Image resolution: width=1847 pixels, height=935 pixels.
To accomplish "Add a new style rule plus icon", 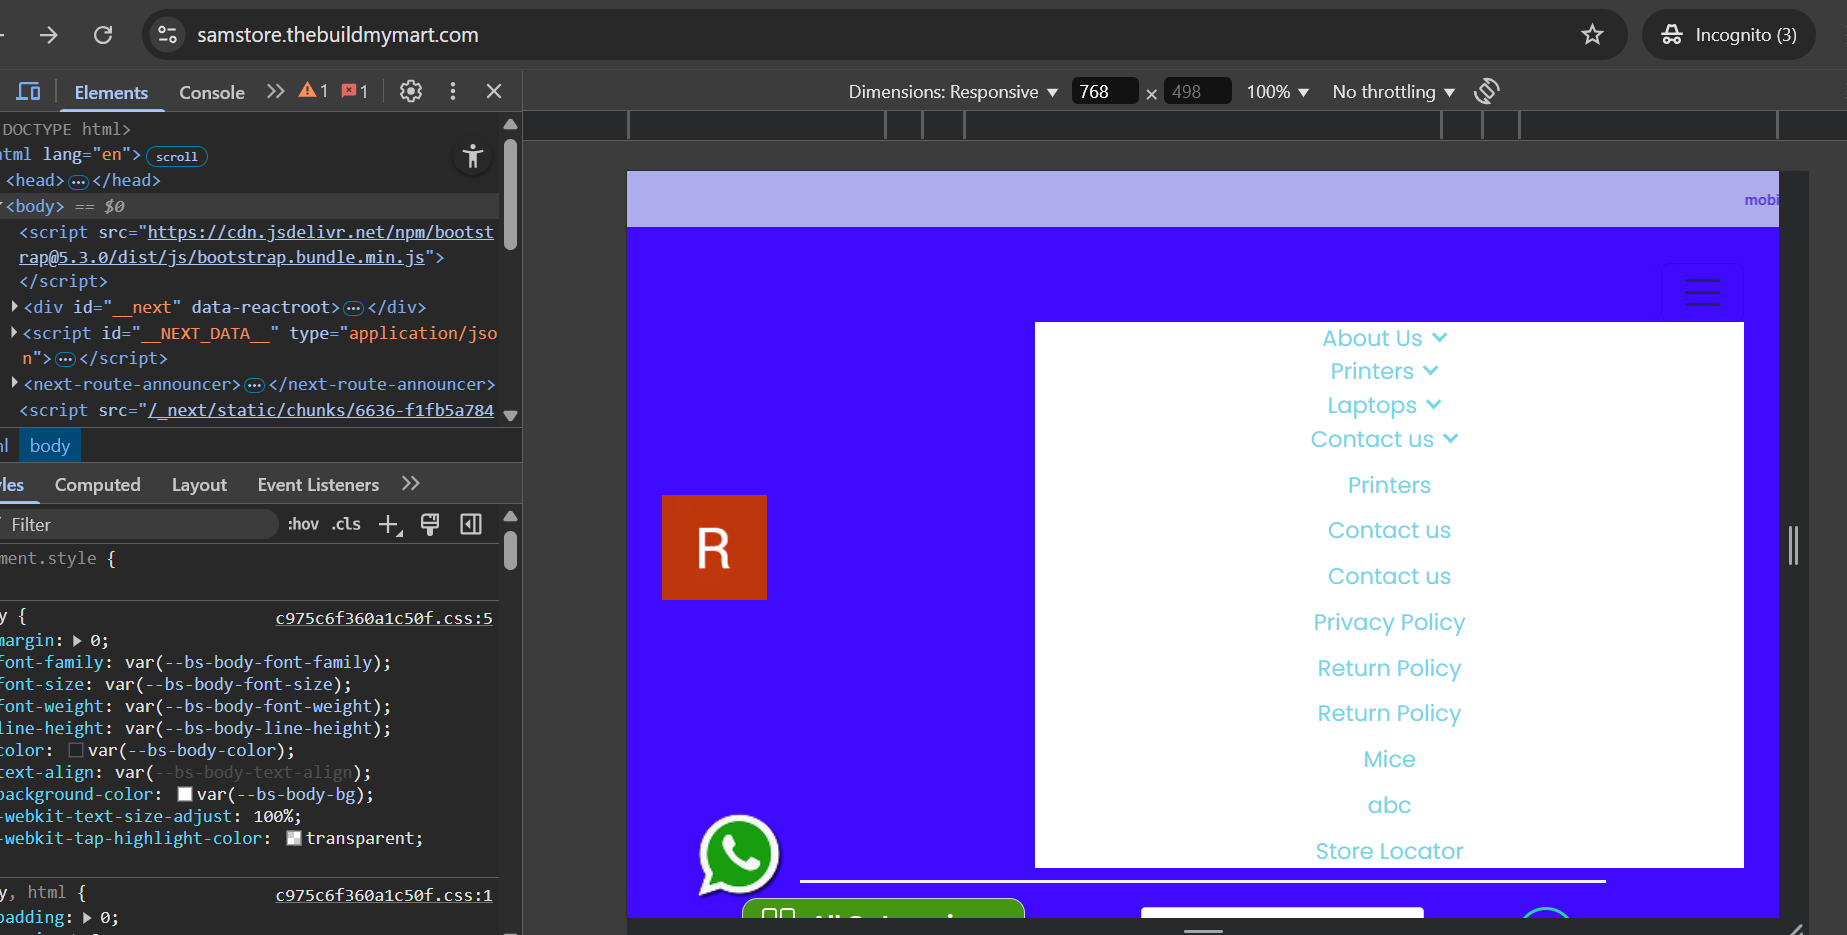I will point(390,525).
